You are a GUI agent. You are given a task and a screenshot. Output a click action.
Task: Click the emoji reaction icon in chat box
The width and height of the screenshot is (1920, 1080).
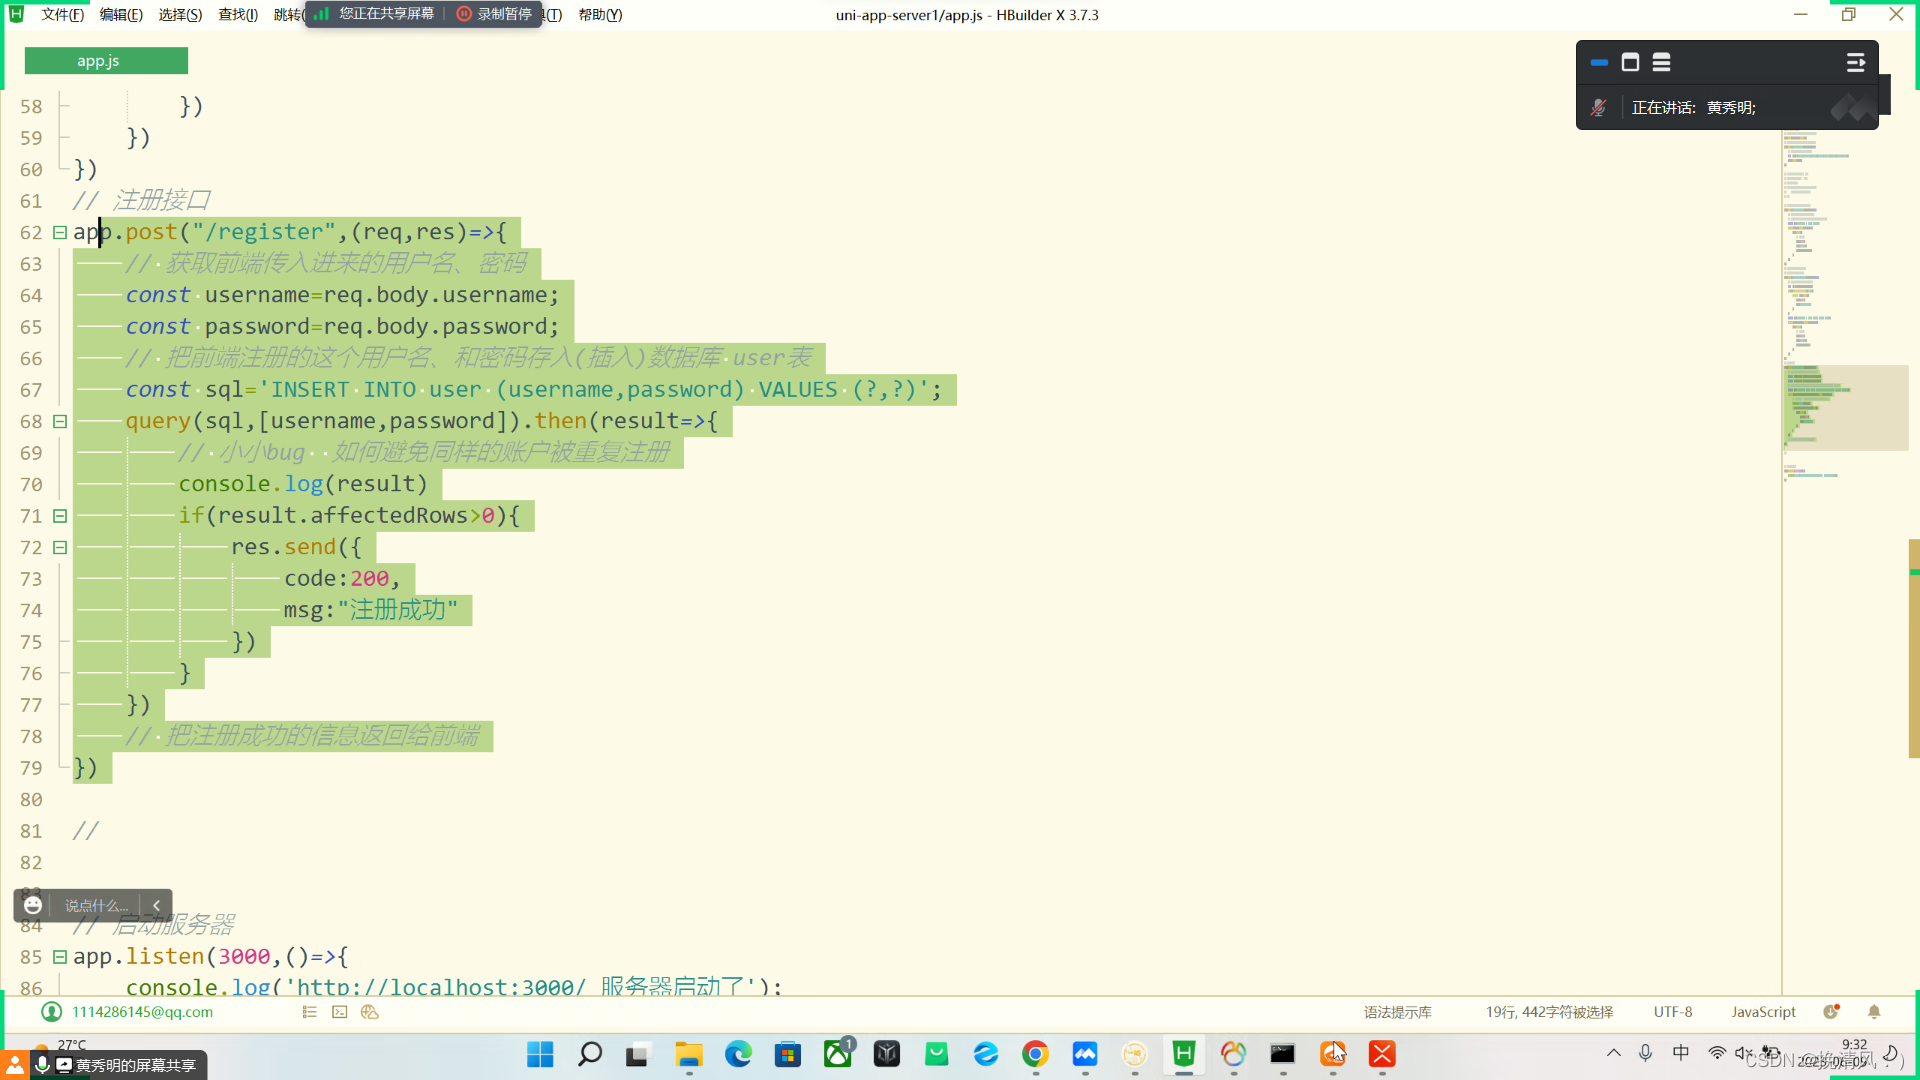pyautogui.click(x=33, y=905)
